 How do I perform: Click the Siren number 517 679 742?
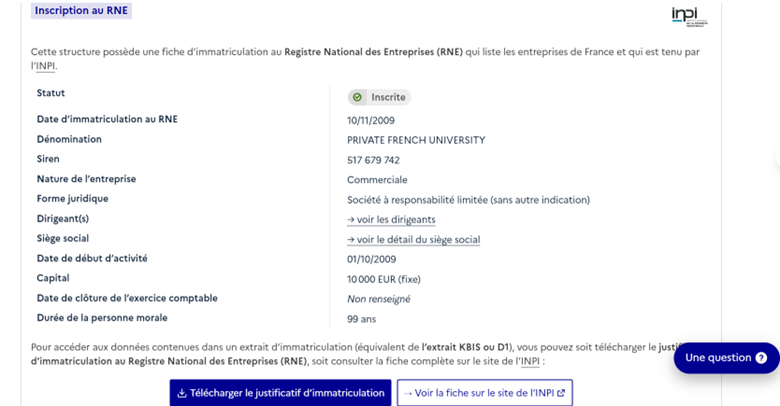[373, 160]
